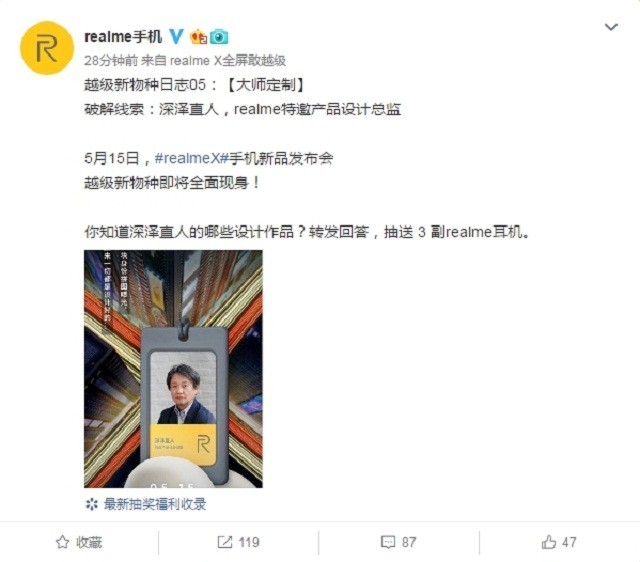Click the like count 47
The width and height of the screenshot is (640, 562).
point(569,542)
